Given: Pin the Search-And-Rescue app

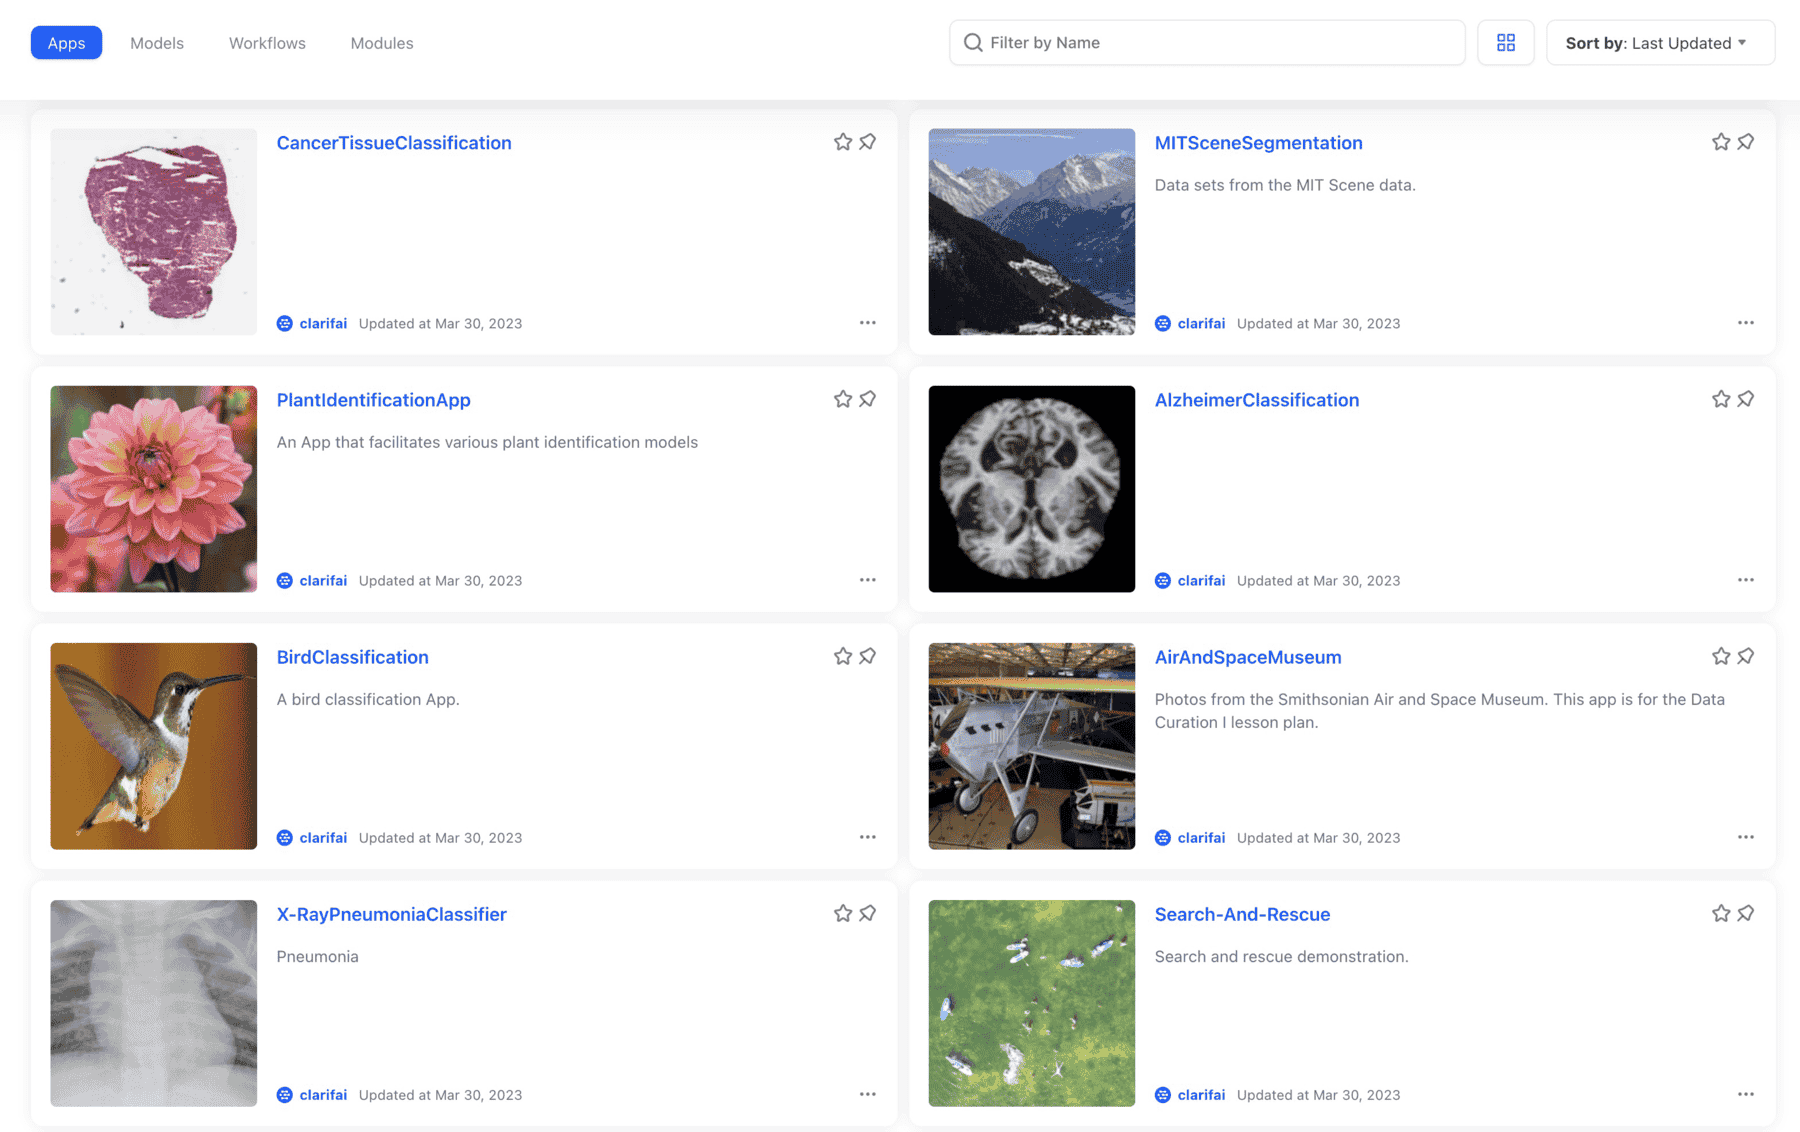Looking at the screenshot, I should (x=1746, y=913).
